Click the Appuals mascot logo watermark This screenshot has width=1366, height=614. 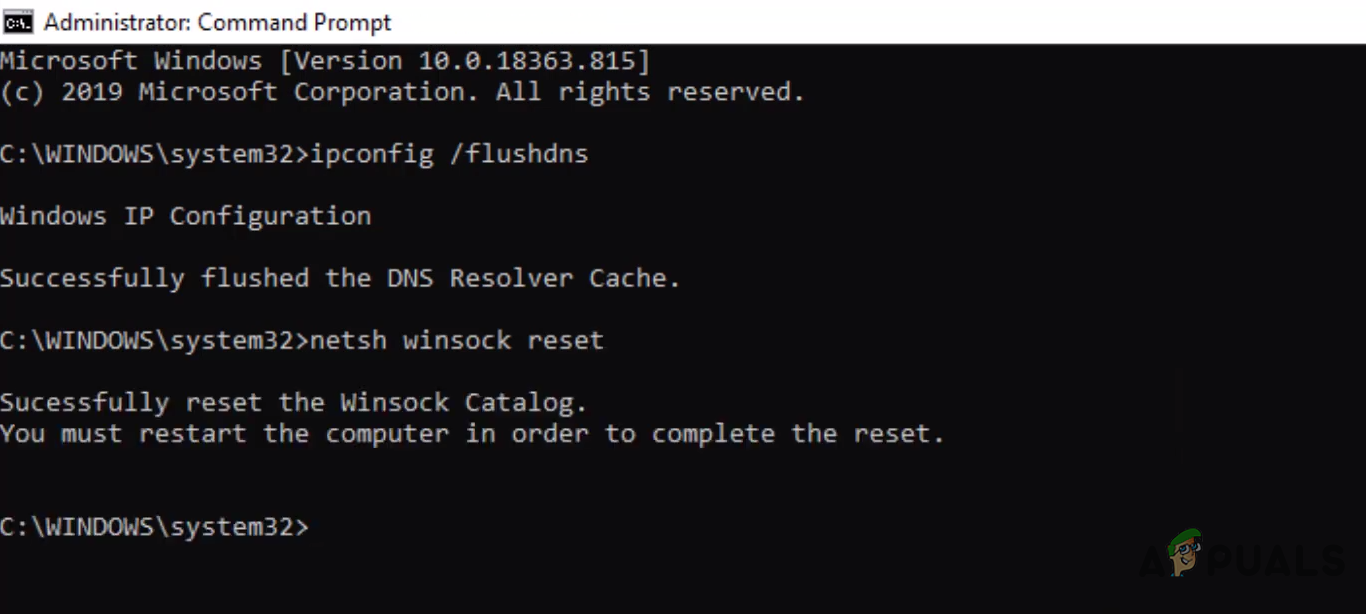pyautogui.click(x=1183, y=553)
